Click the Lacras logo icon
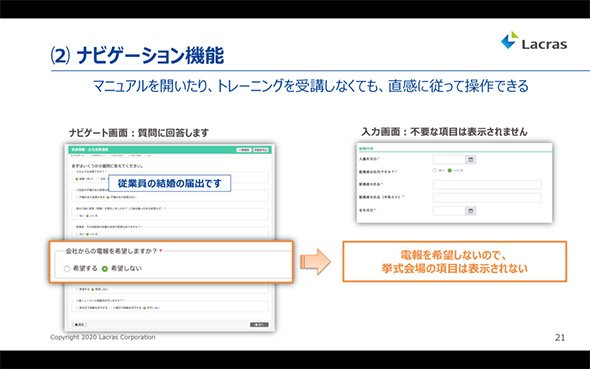590x369 pixels. click(x=510, y=40)
